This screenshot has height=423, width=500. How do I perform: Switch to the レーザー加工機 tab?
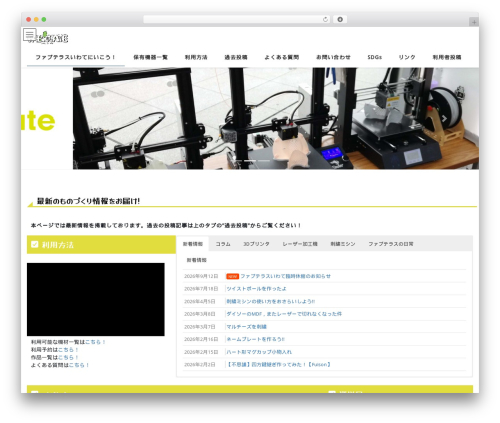tap(300, 244)
